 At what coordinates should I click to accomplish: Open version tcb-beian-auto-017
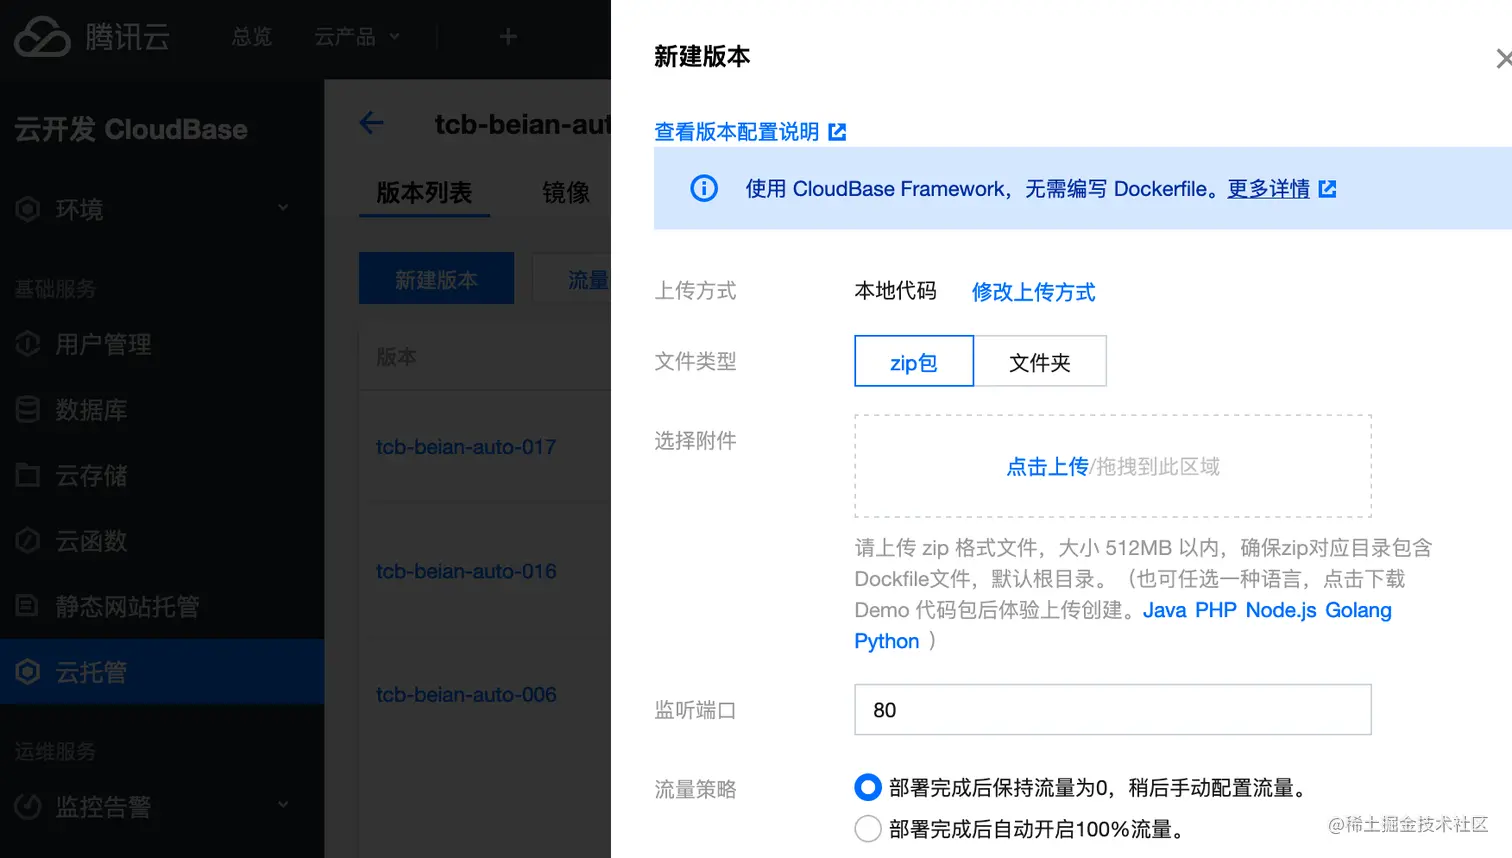pos(466,447)
